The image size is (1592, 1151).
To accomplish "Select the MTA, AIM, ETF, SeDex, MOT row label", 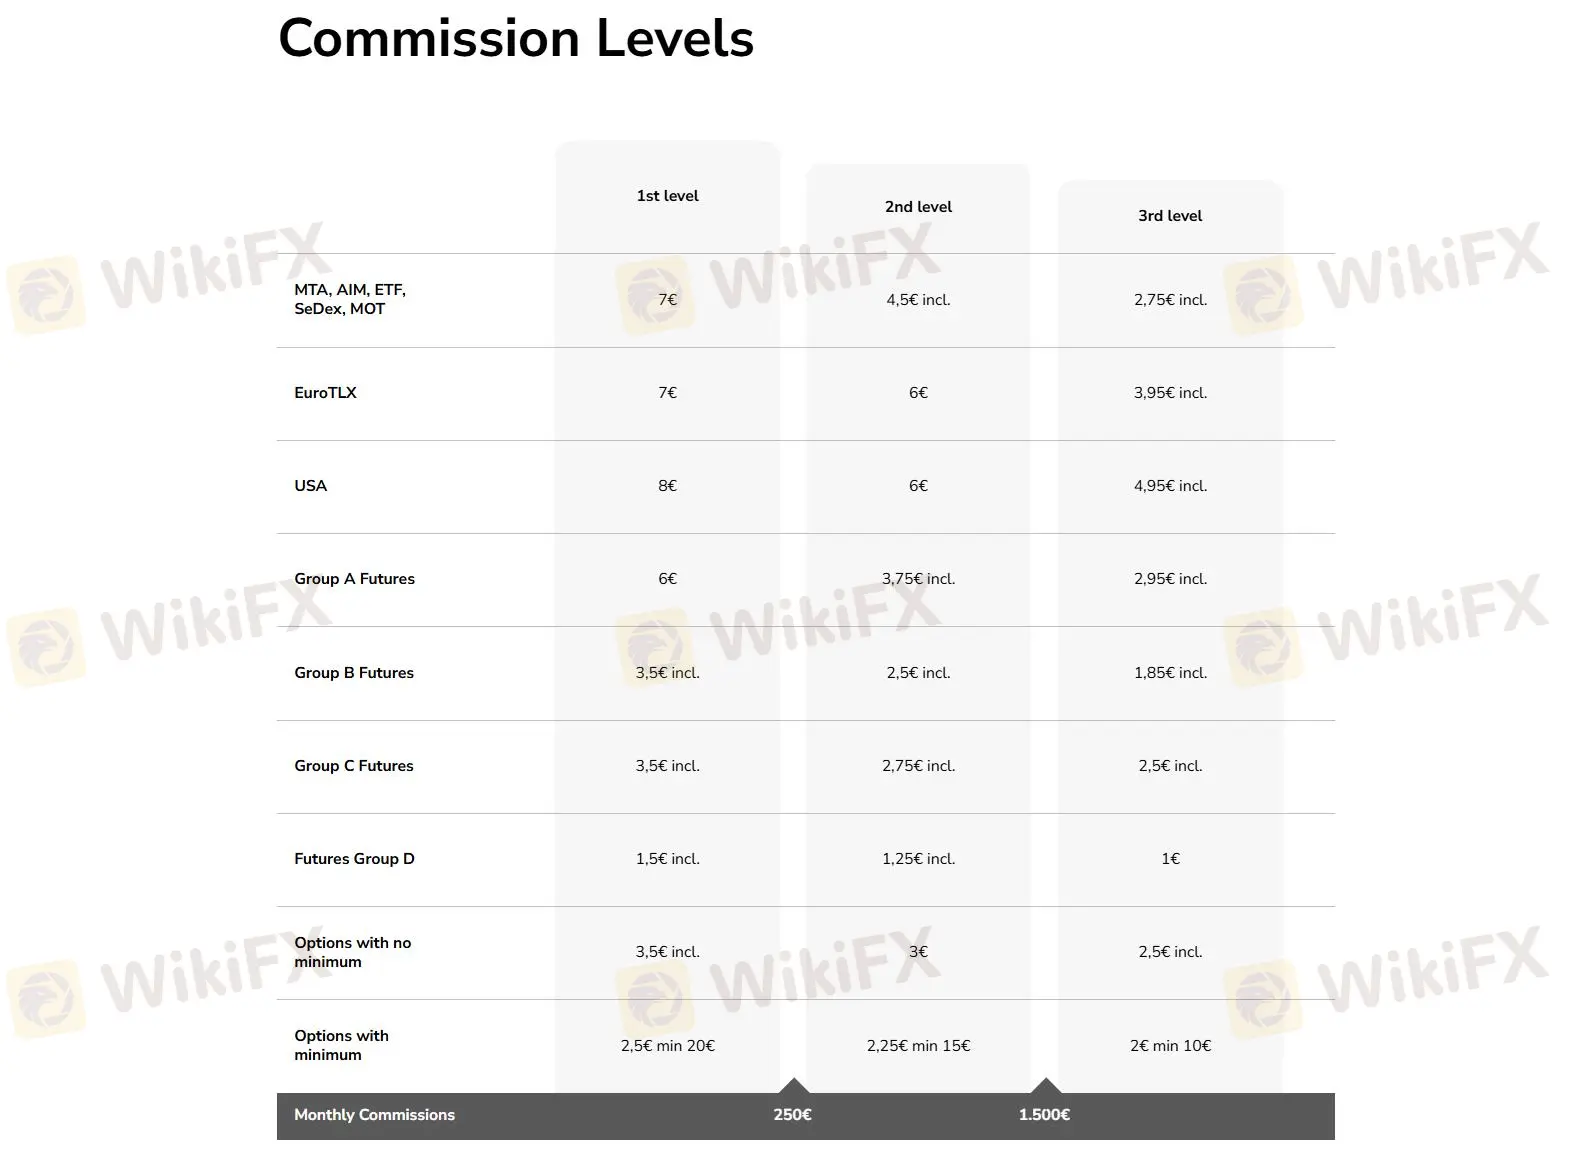I will [350, 299].
